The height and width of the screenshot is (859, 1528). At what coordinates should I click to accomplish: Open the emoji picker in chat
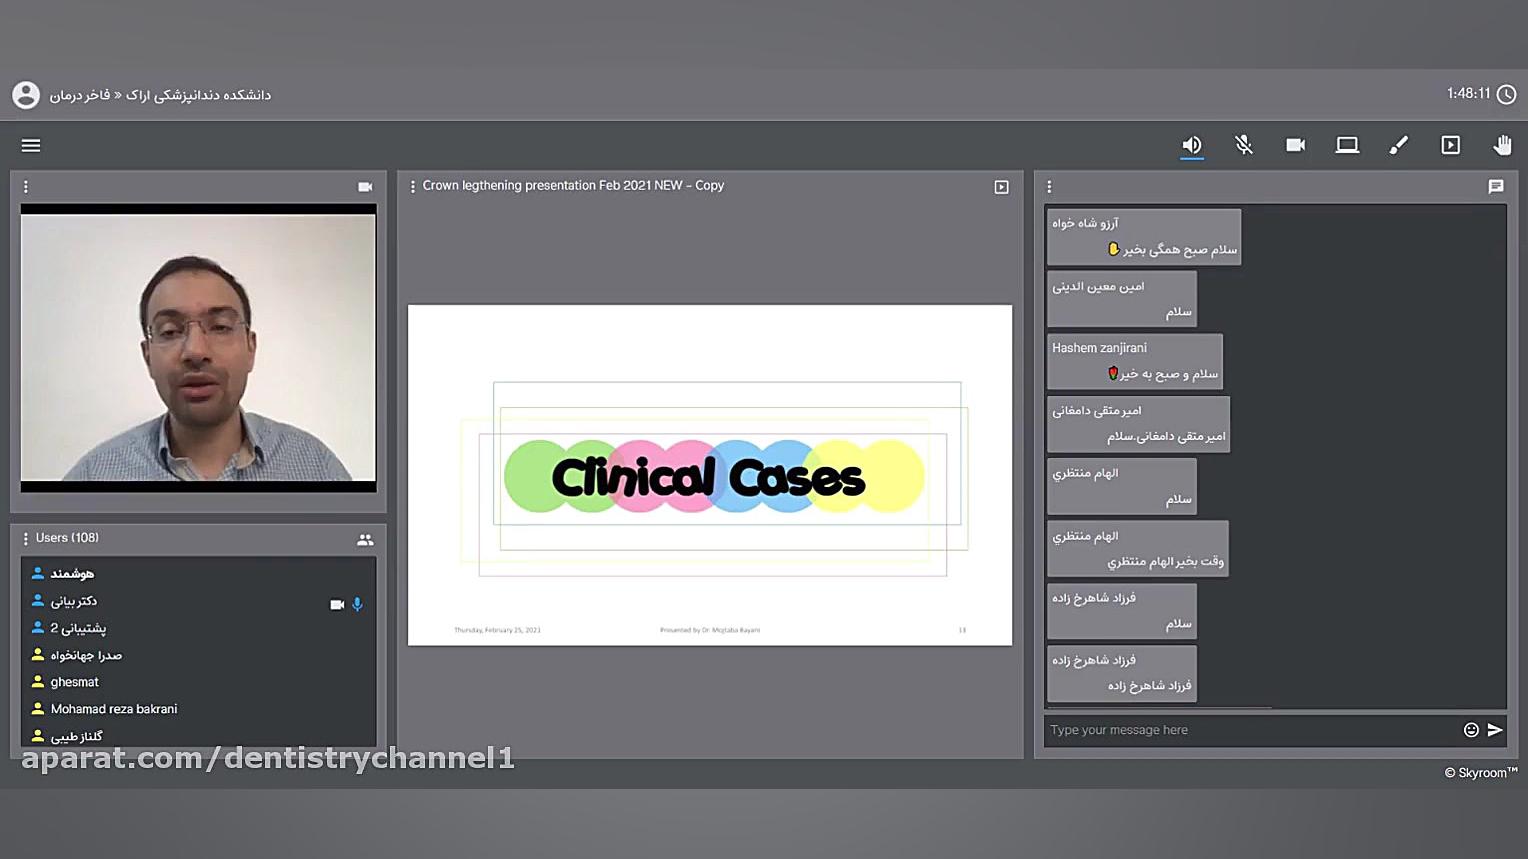pos(1470,730)
